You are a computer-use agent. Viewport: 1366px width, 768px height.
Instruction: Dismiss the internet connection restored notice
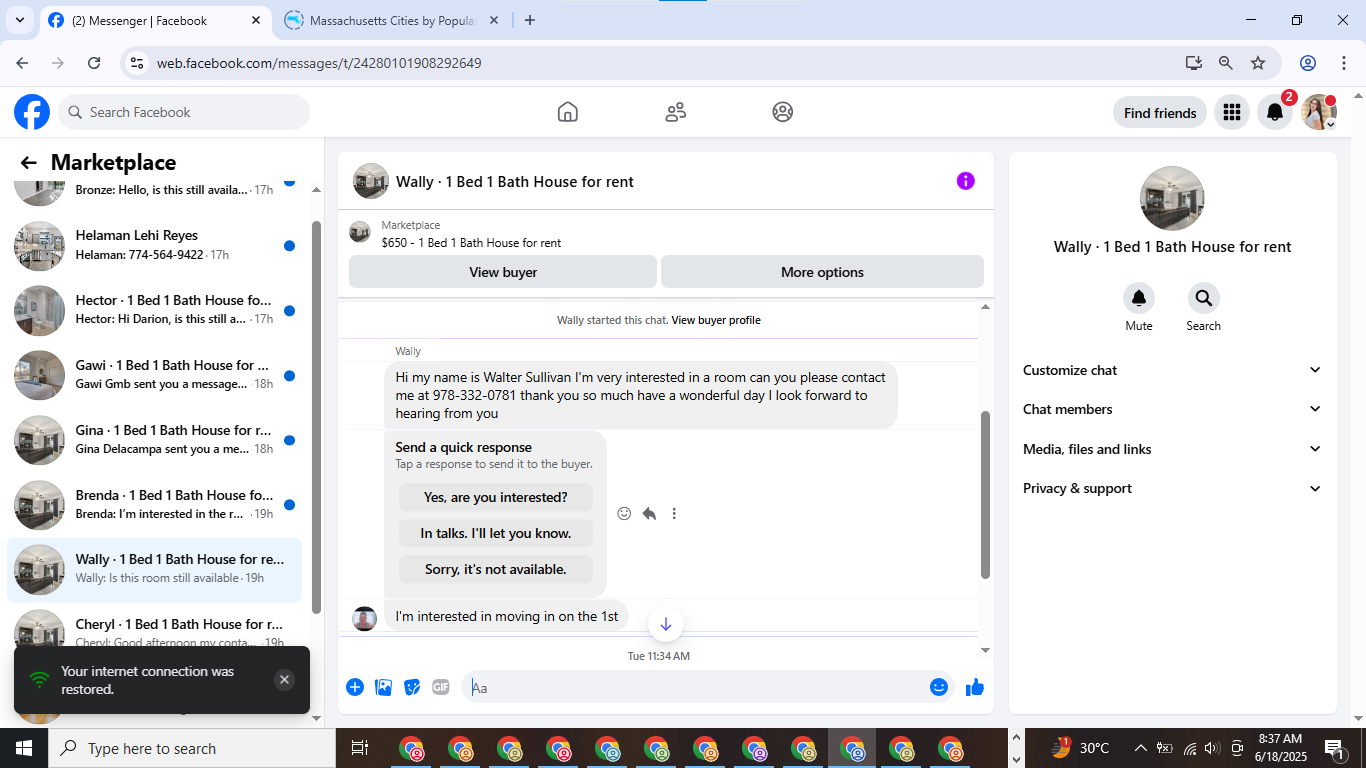[x=284, y=680]
